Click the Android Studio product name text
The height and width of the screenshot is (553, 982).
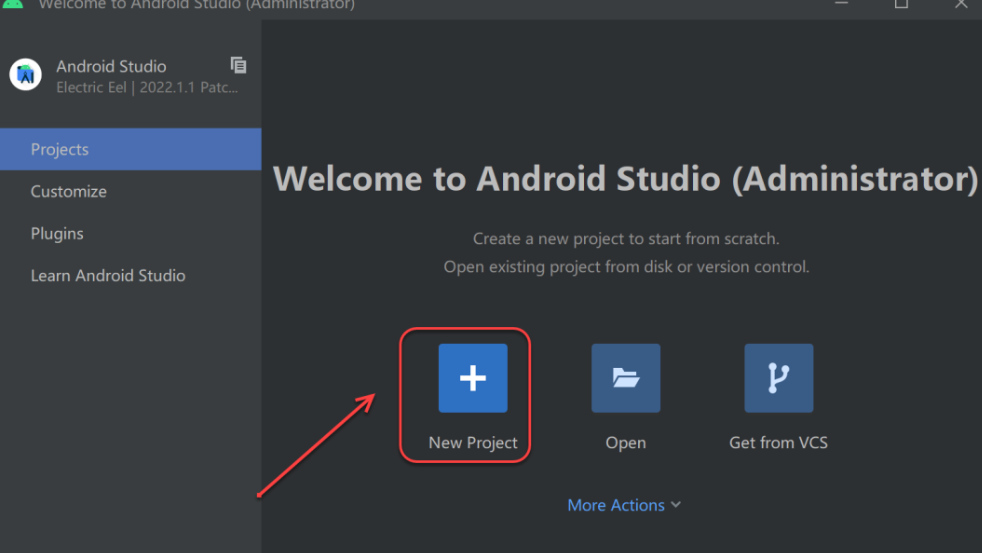111,66
